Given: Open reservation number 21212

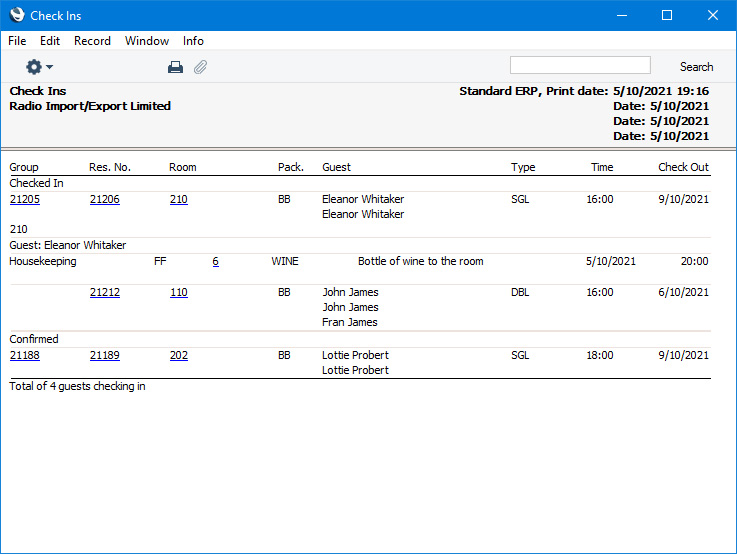Looking at the screenshot, I should pos(104,292).
